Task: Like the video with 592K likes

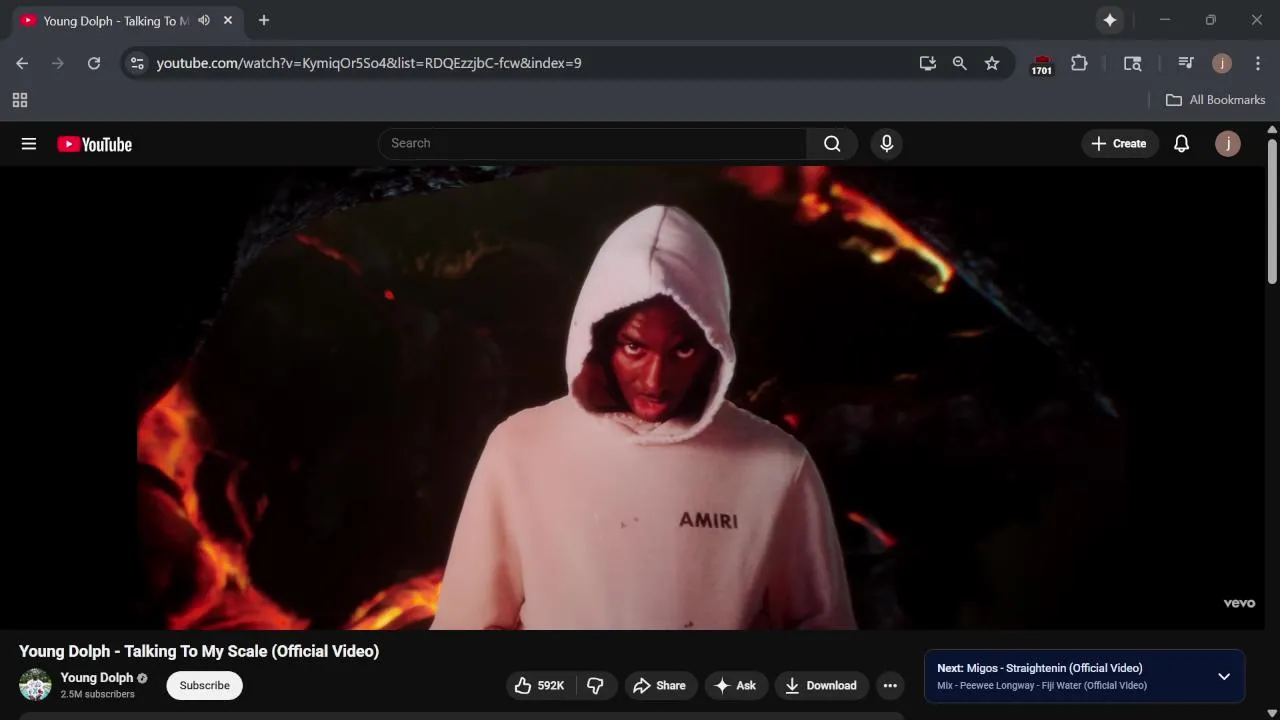Action: [x=539, y=685]
